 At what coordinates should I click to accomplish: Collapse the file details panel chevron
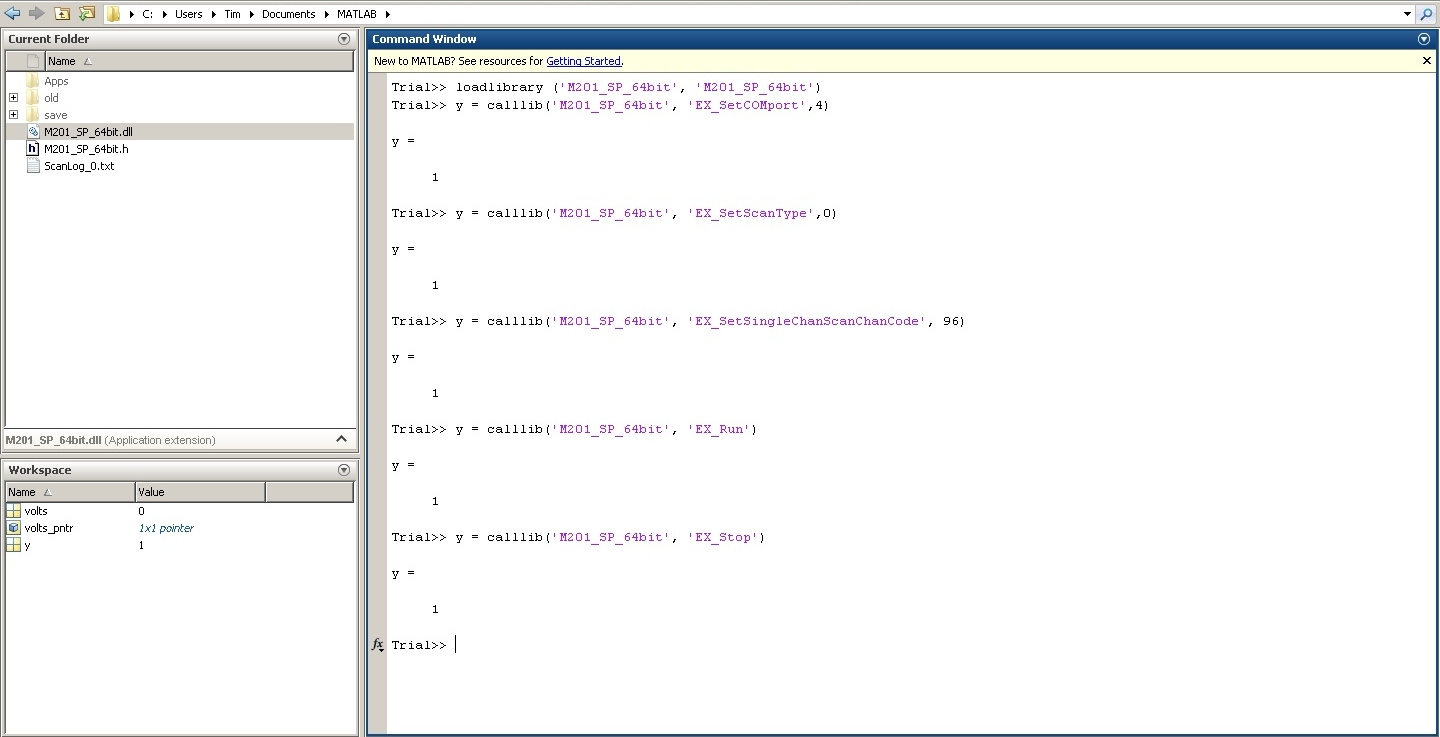coord(341,439)
